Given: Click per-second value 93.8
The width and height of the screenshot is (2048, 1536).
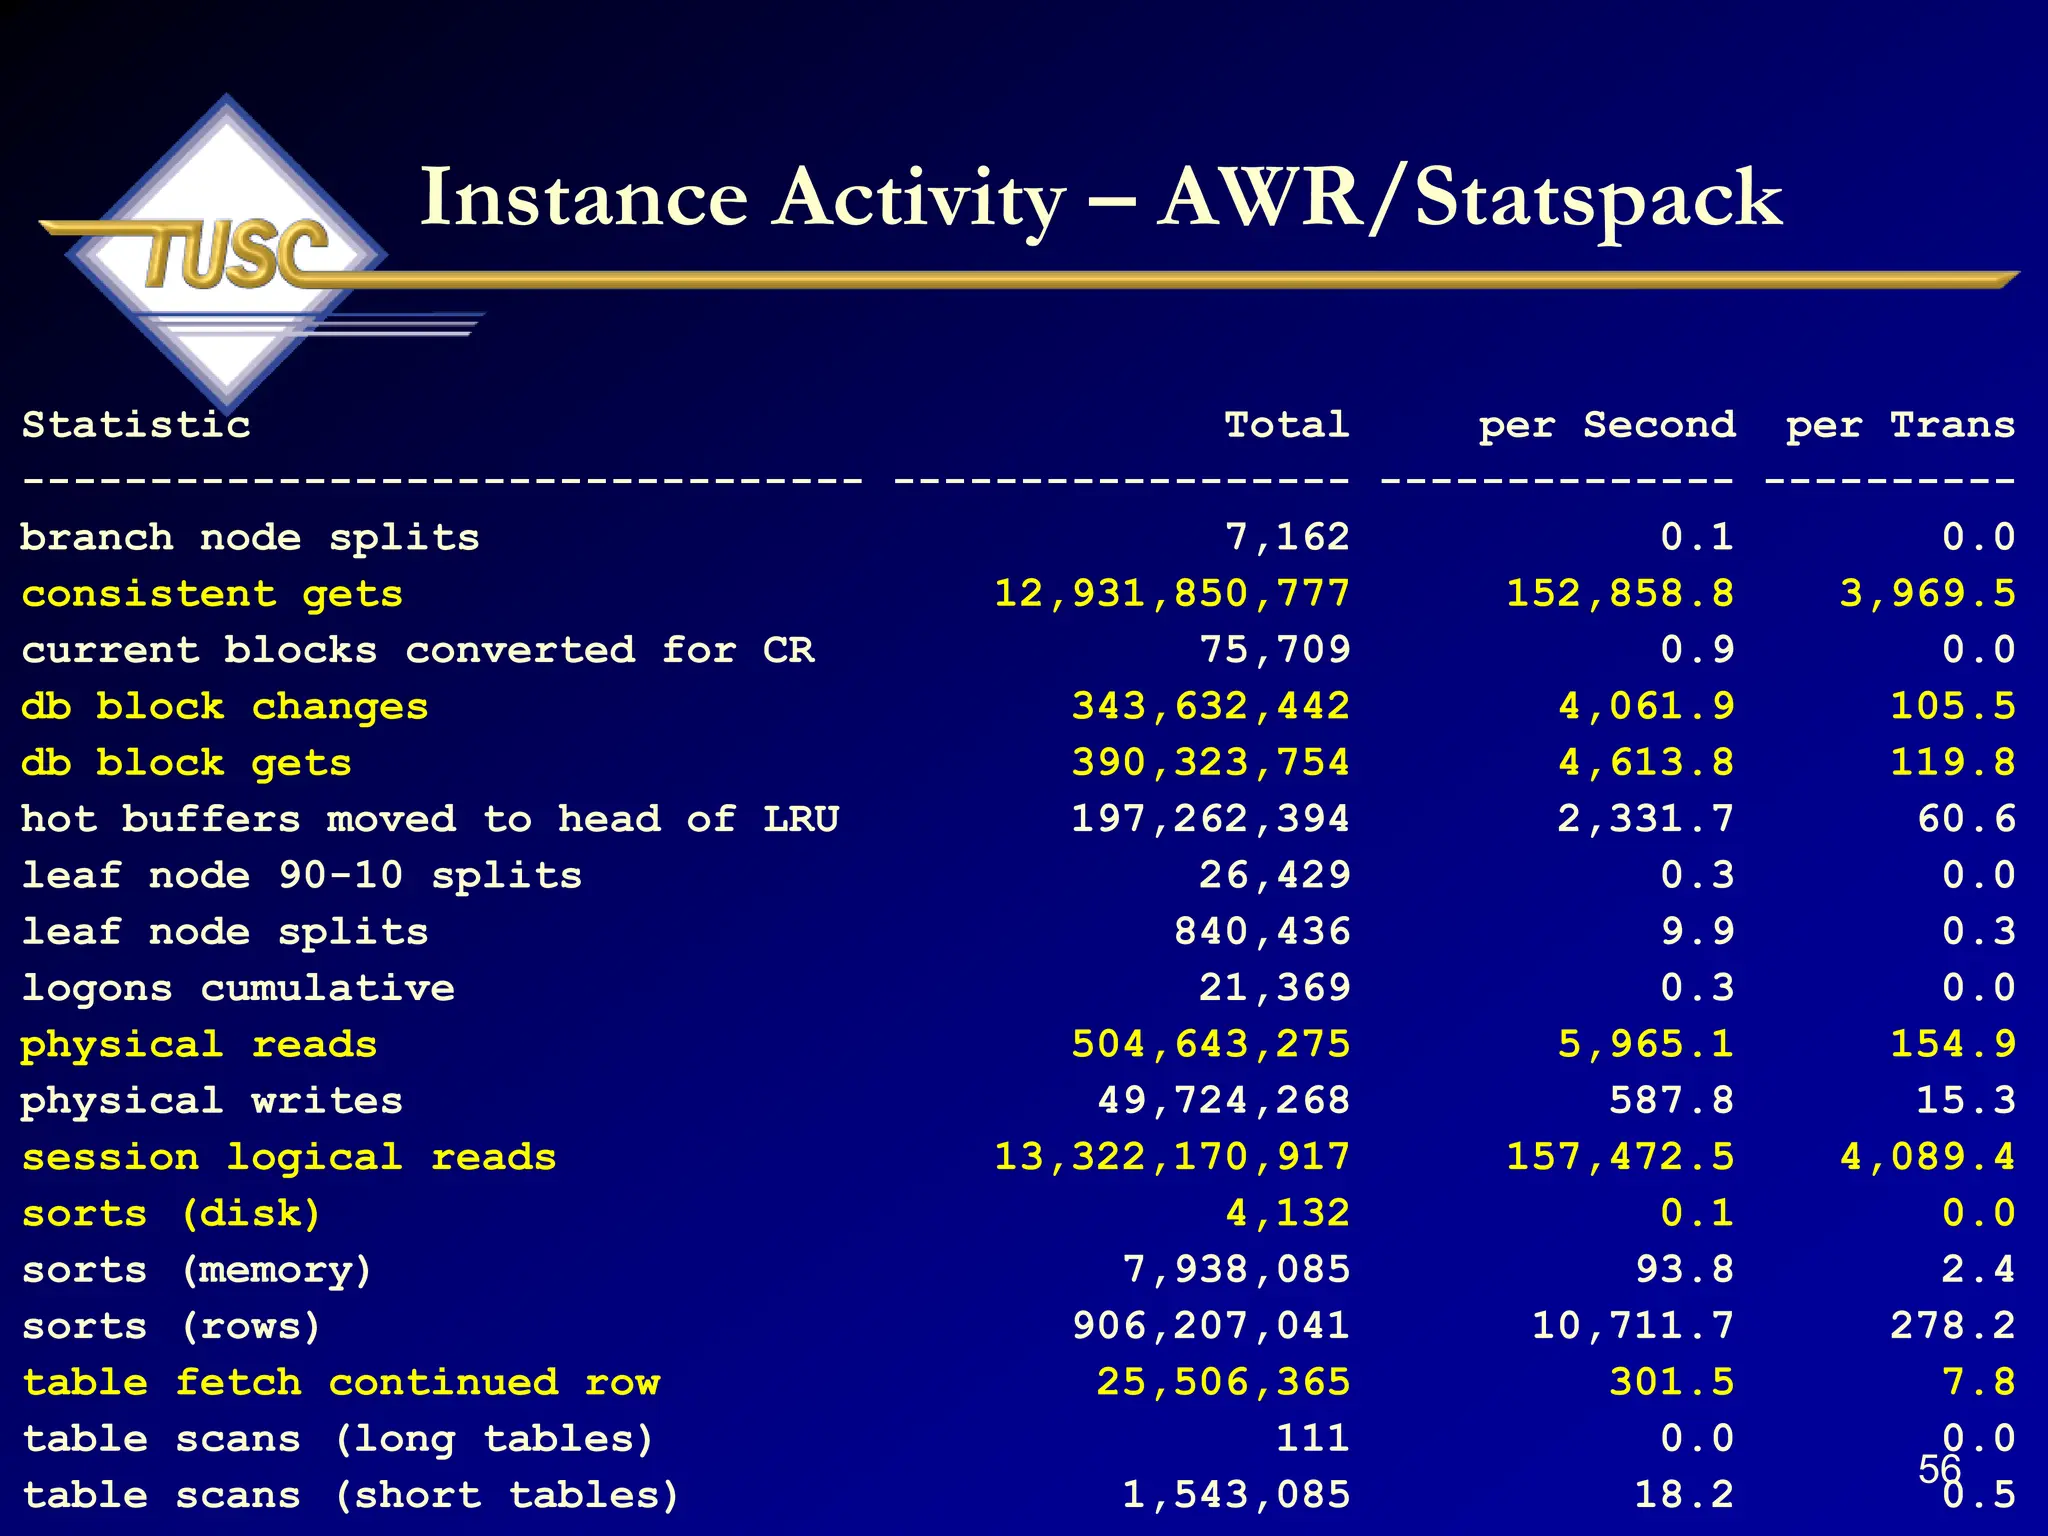Looking at the screenshot, I should point(1684,1270).
